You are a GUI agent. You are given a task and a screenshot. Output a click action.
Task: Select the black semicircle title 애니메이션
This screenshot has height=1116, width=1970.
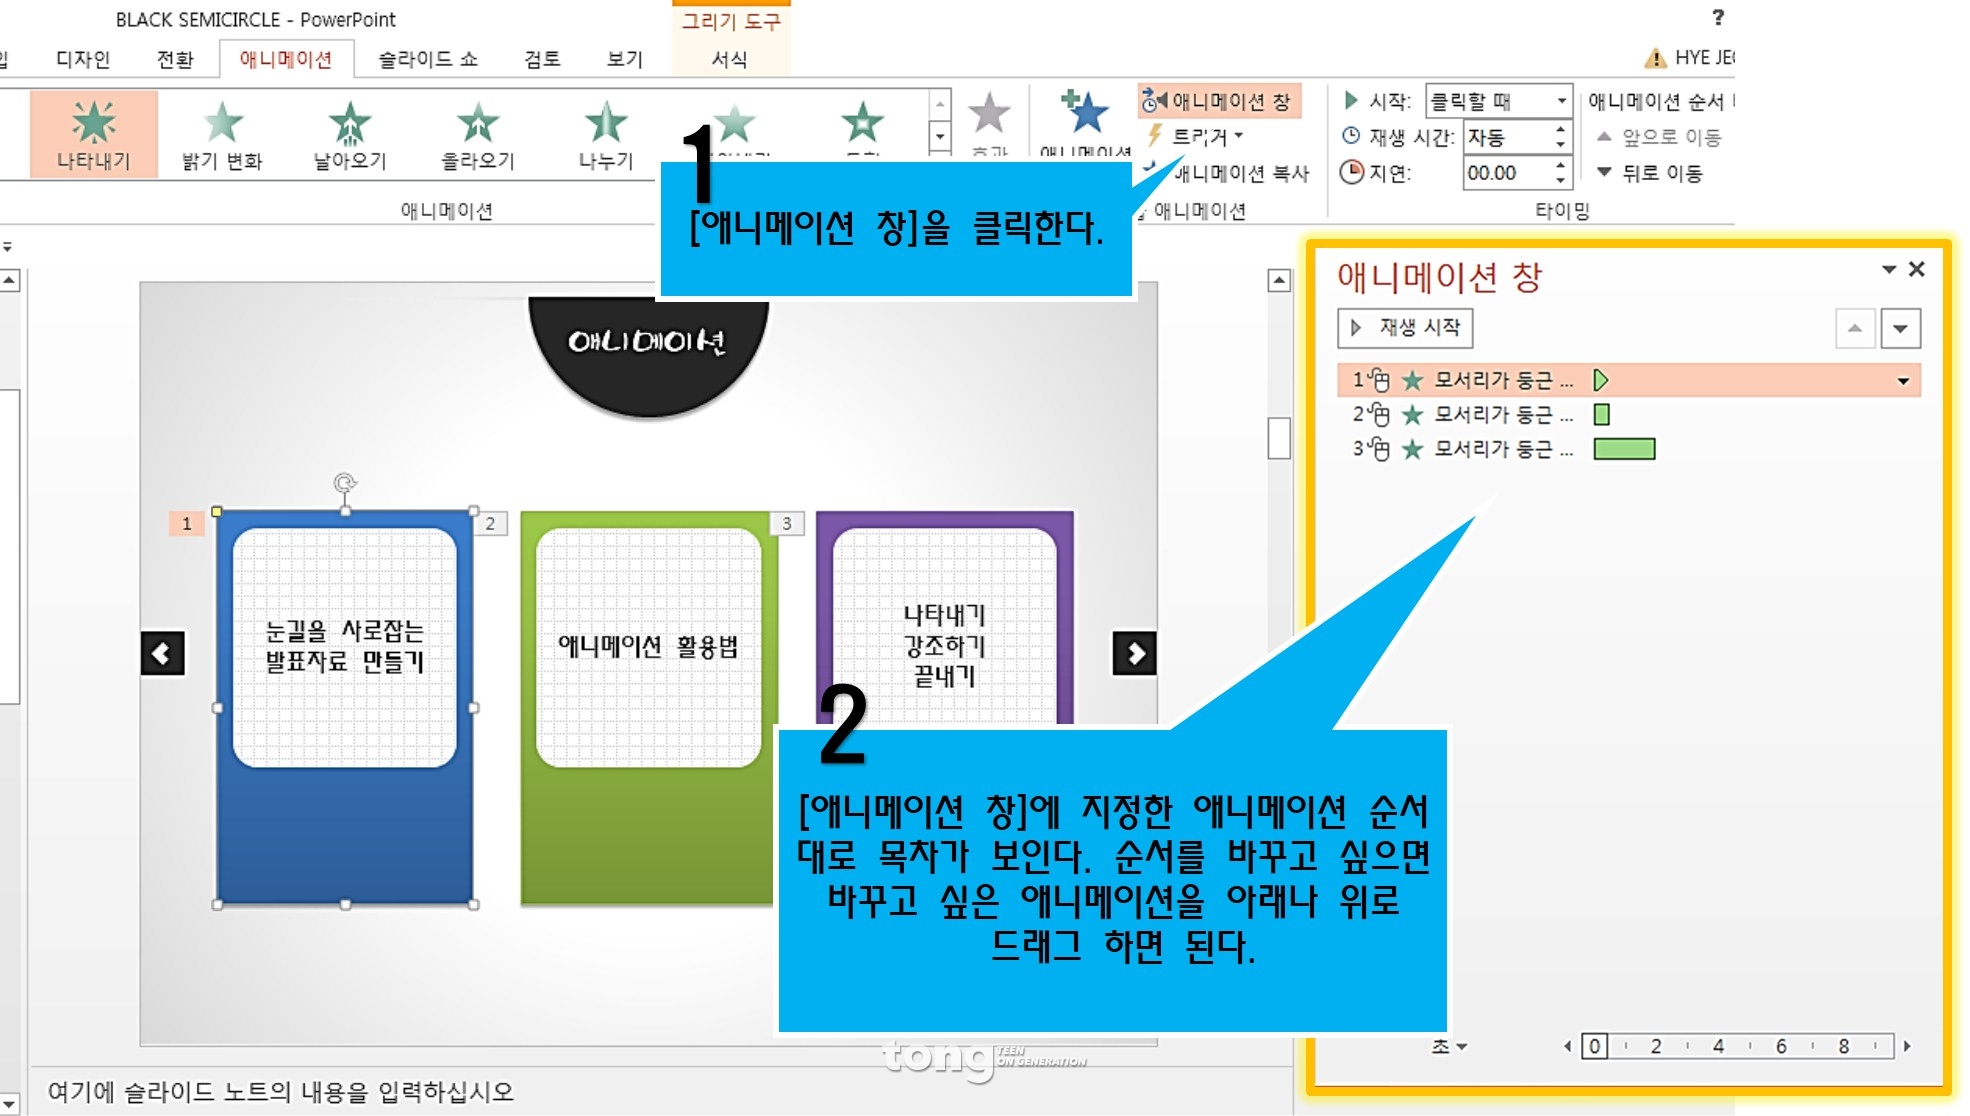pyautogui.click(x=648, y=355)
